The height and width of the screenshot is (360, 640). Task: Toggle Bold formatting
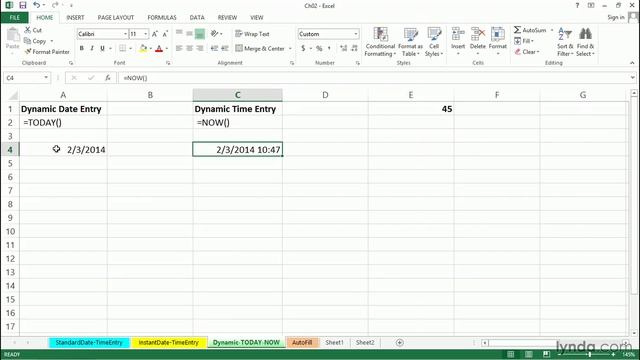82,49
